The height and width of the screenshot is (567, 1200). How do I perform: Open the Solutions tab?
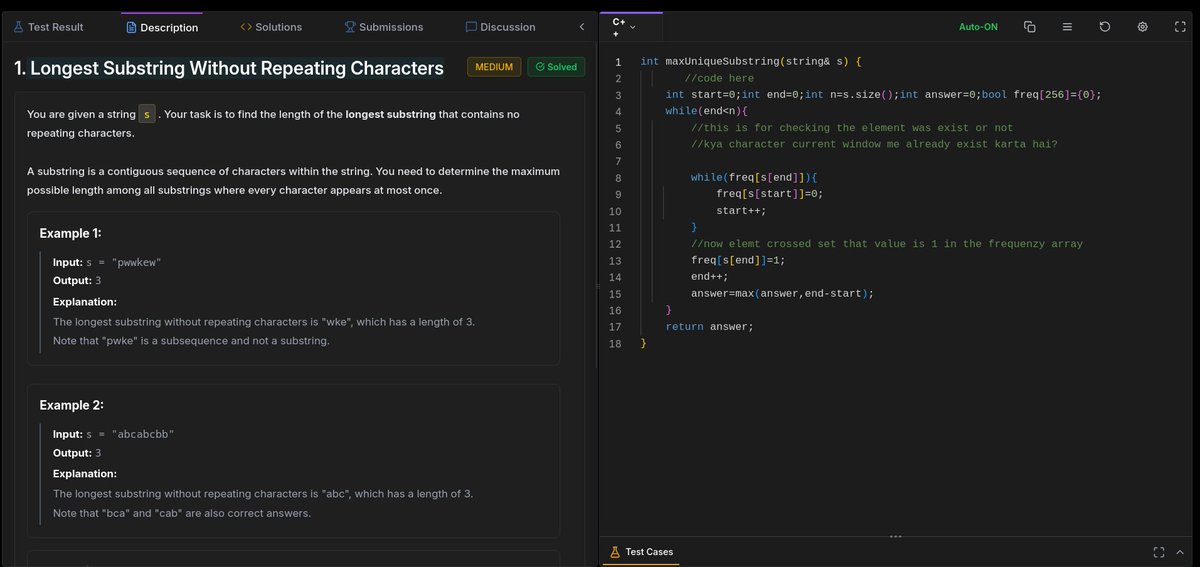pos(271,27)
